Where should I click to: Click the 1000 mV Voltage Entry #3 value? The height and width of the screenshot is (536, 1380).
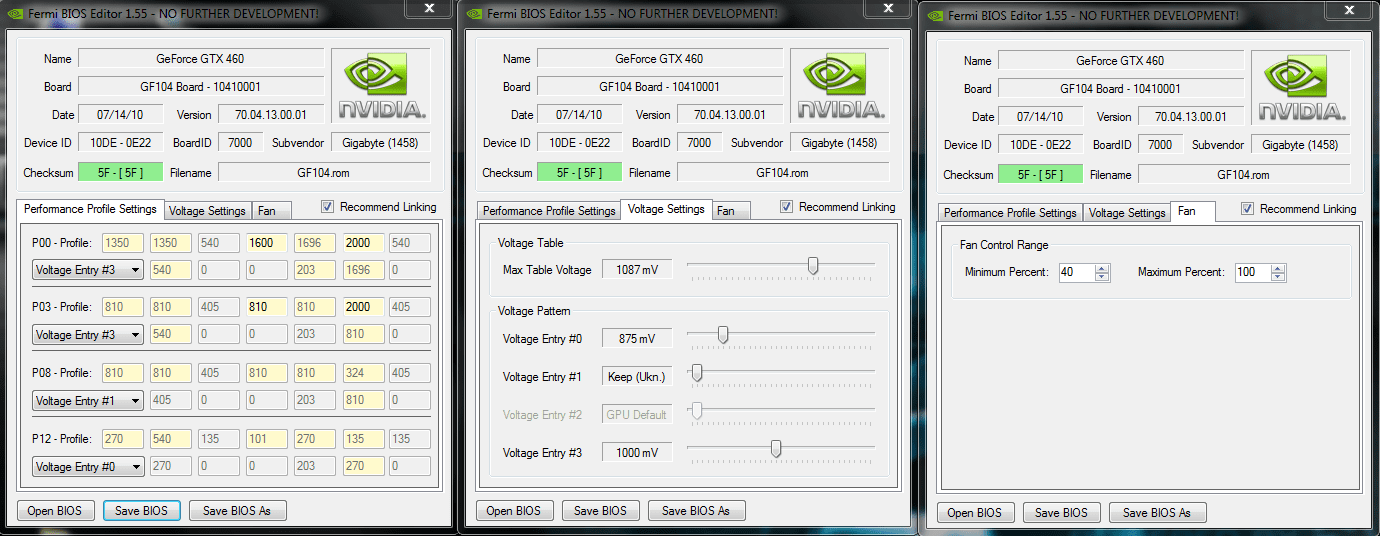[637, 452]
